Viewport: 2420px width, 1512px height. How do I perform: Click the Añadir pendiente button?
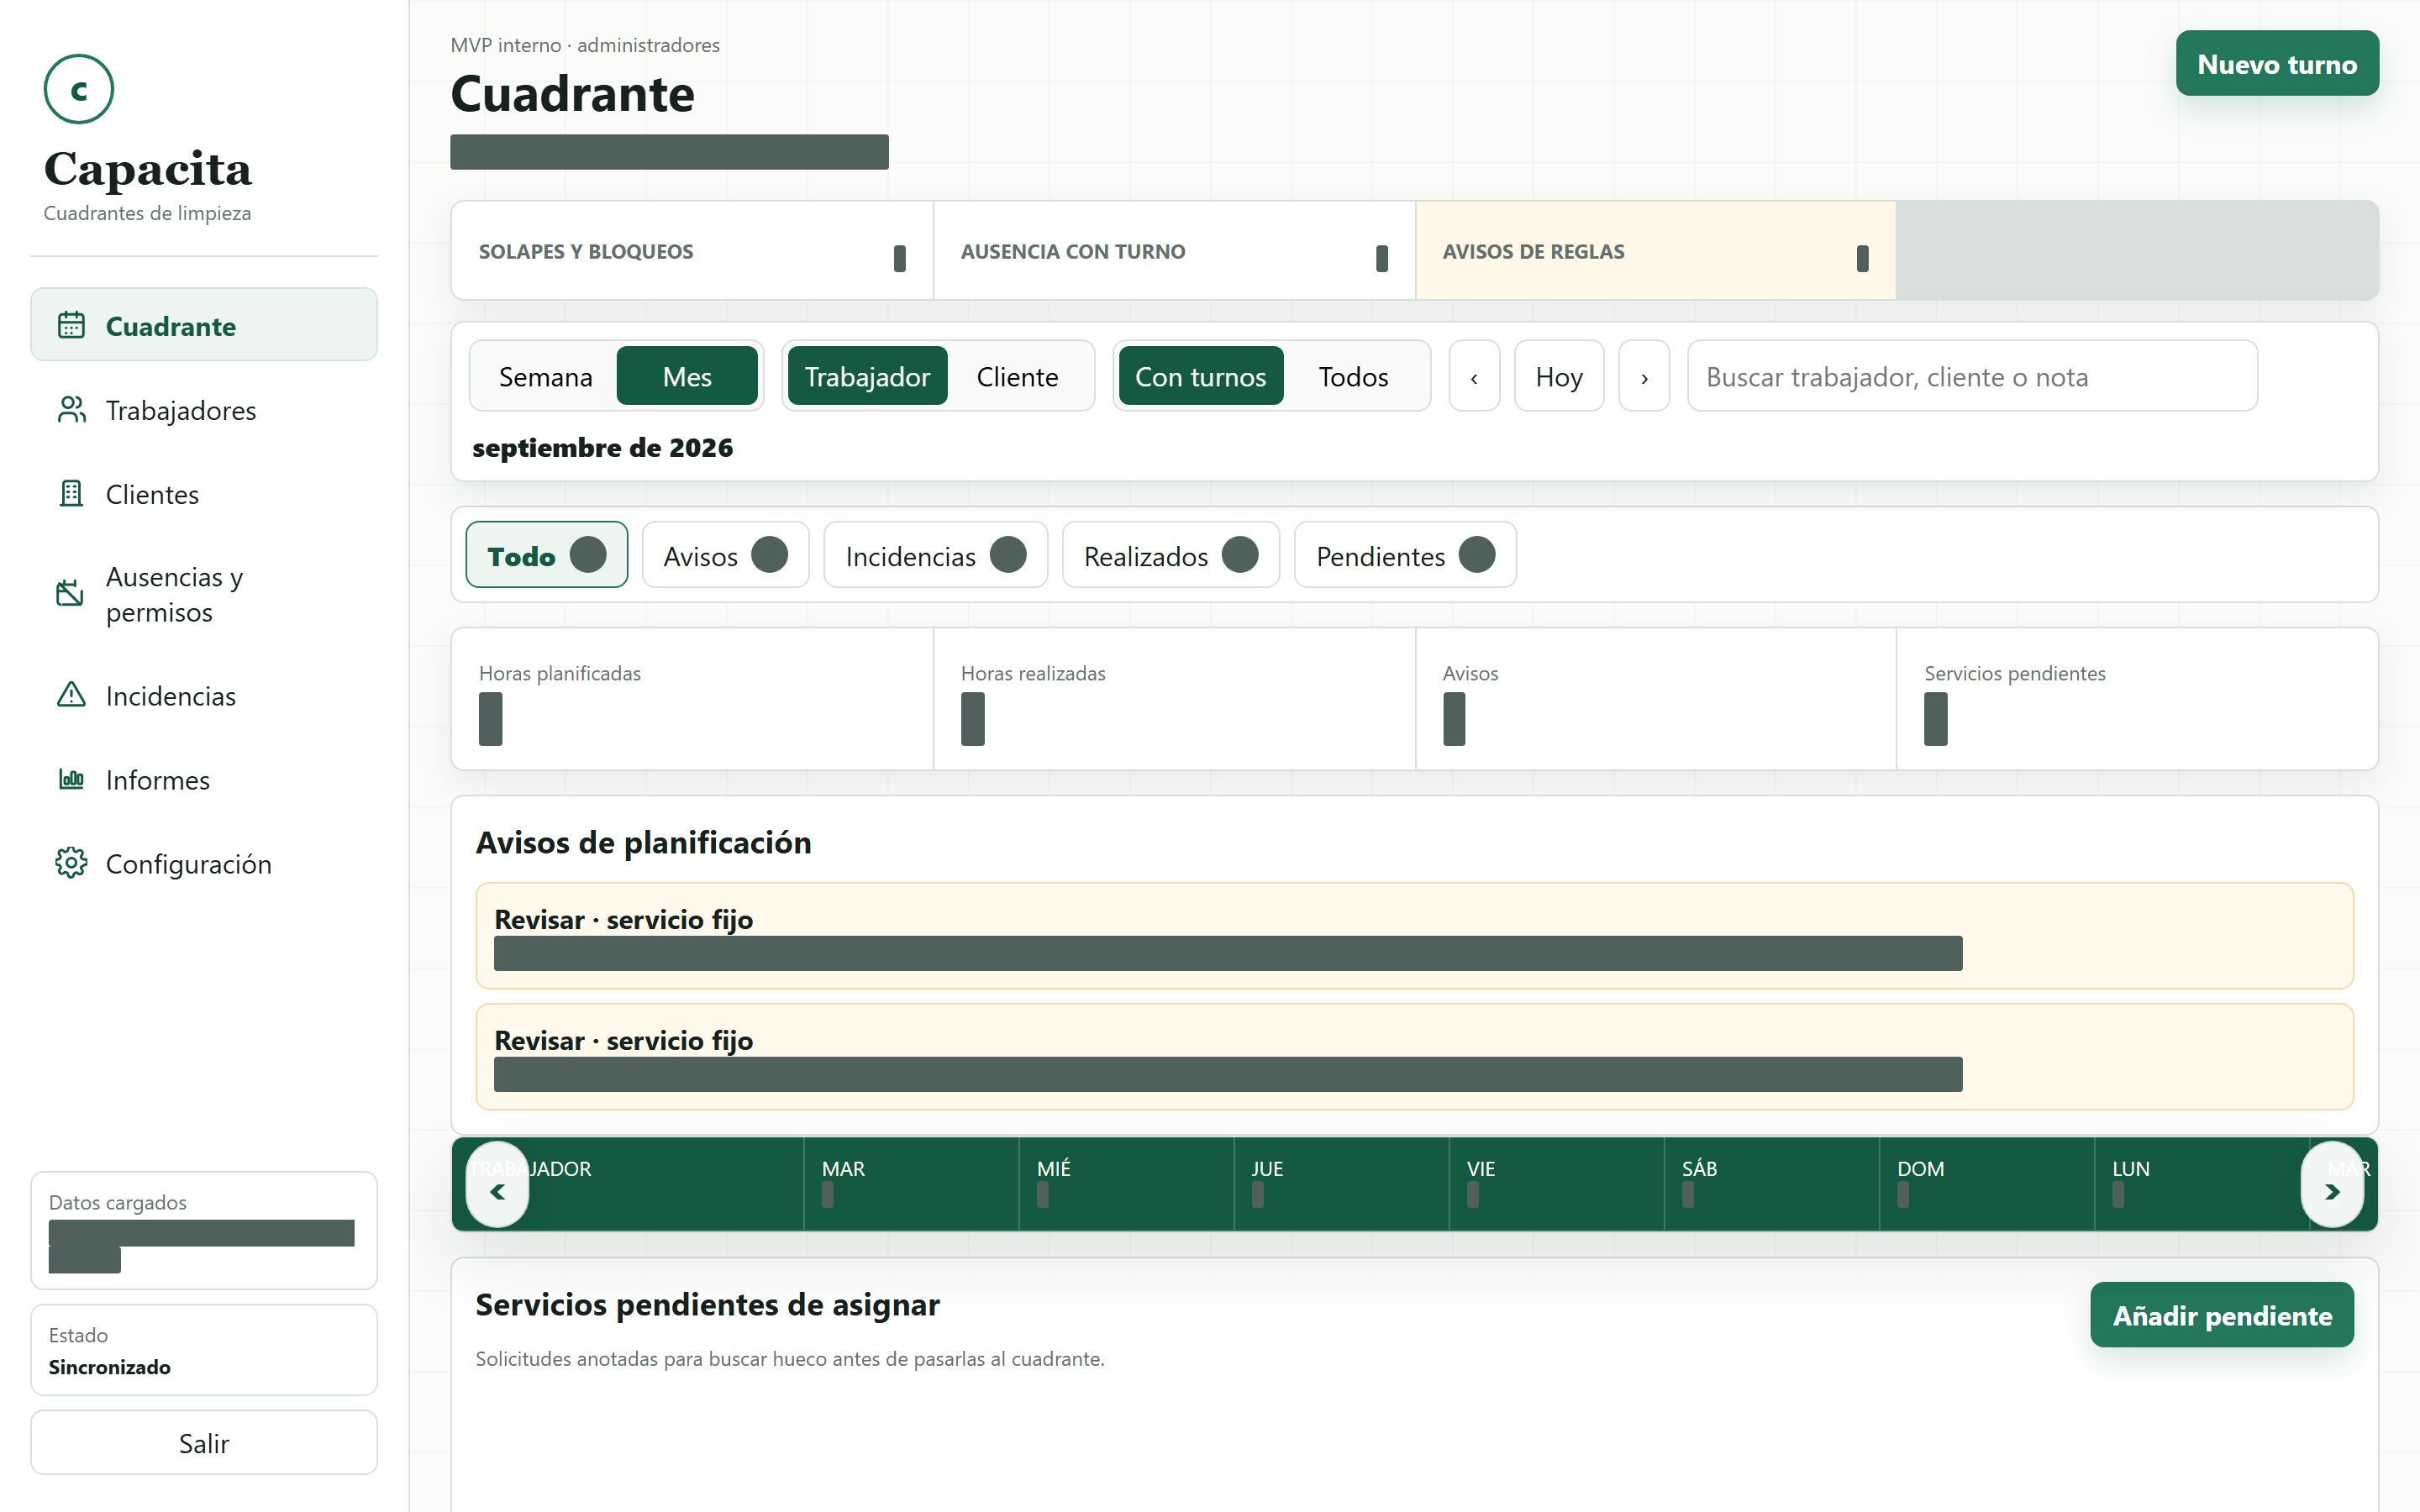click(x=2221, y=1315)
